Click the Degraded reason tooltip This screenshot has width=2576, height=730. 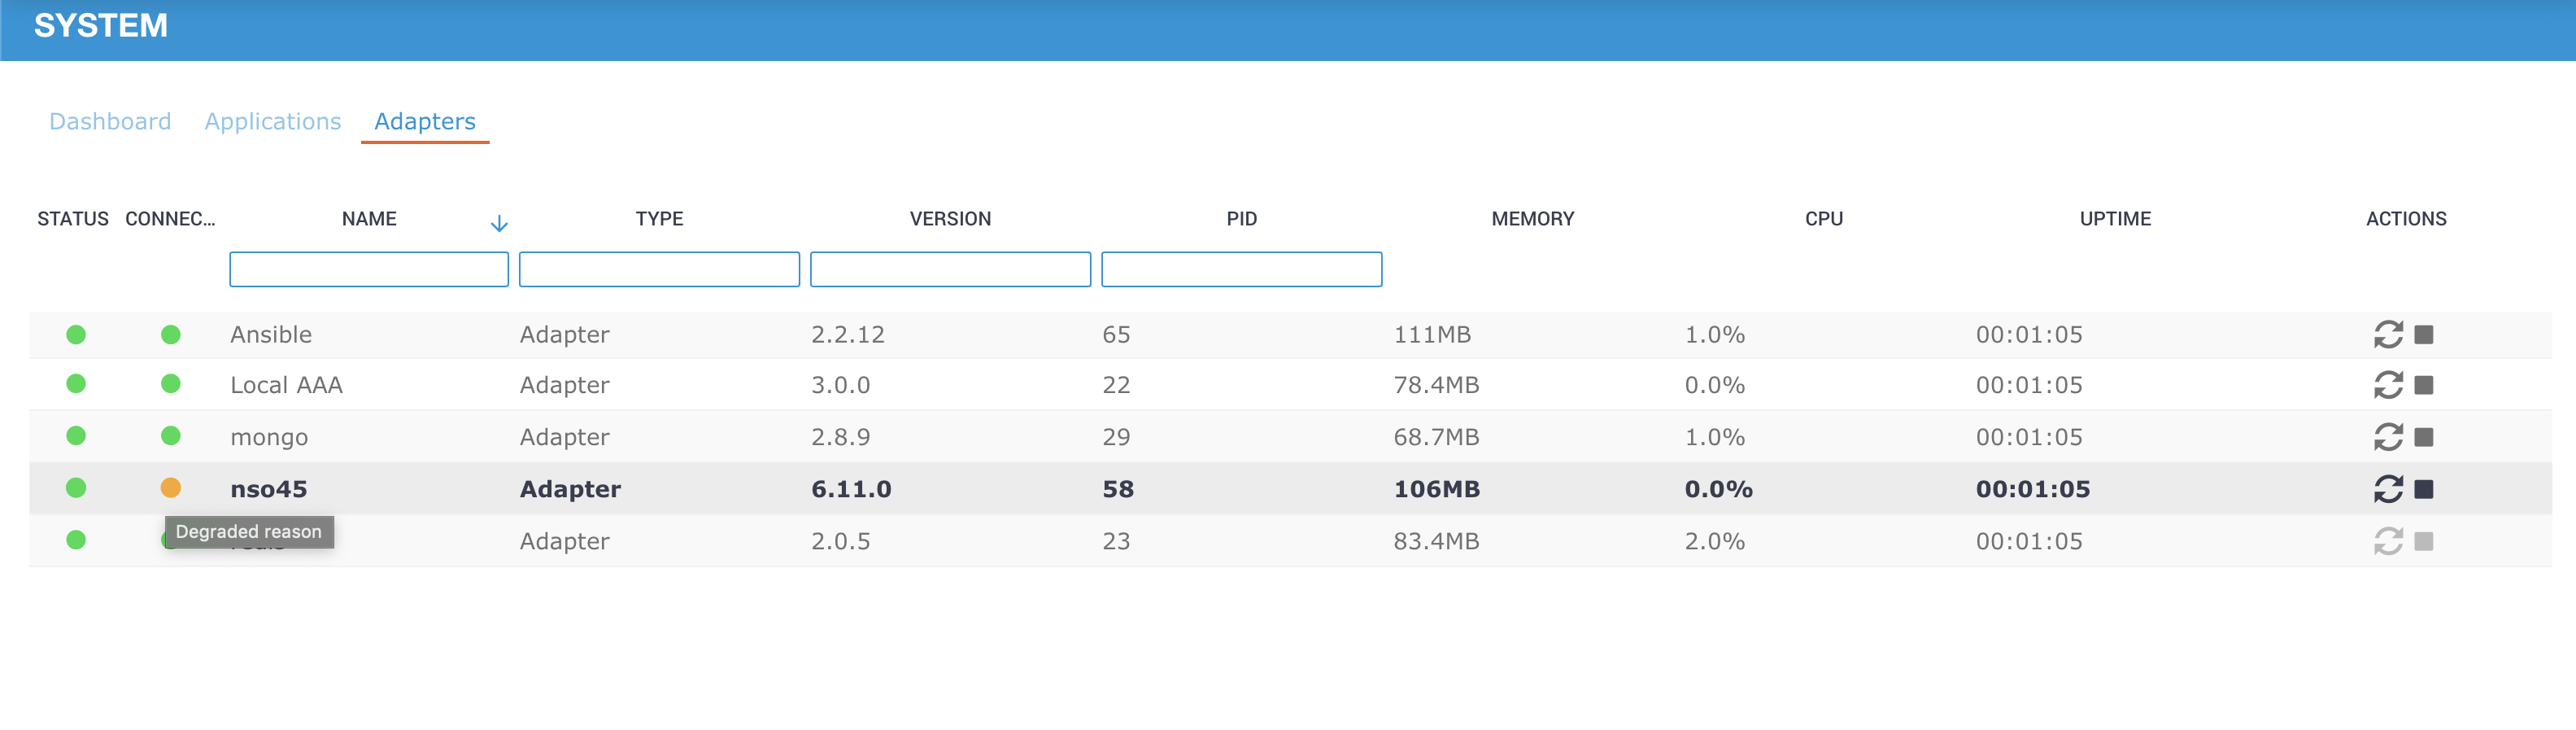tap(249, 532)
